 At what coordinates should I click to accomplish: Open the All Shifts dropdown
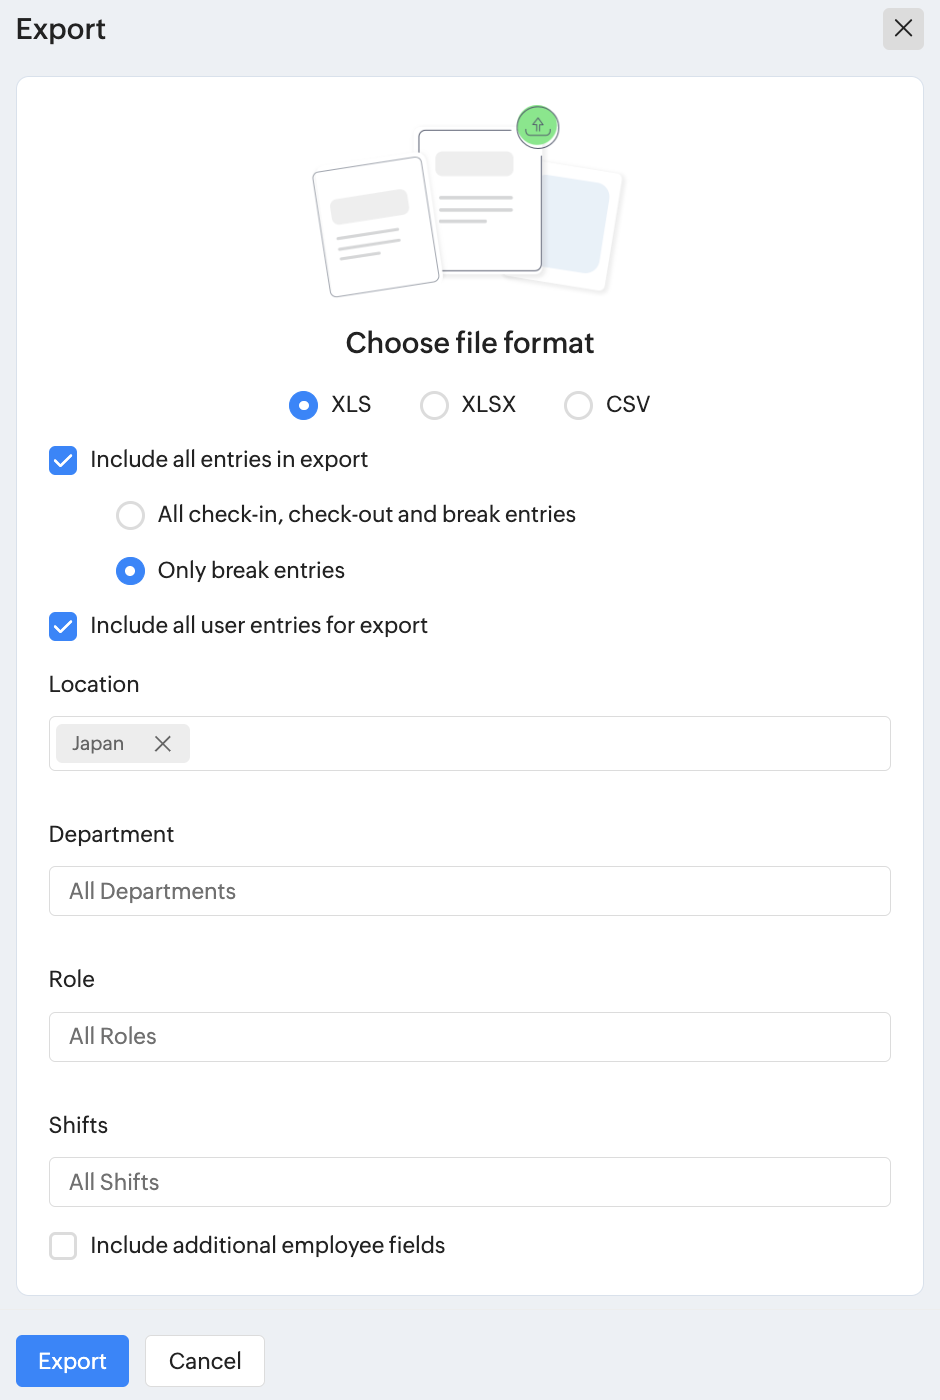pos(470,1182)
